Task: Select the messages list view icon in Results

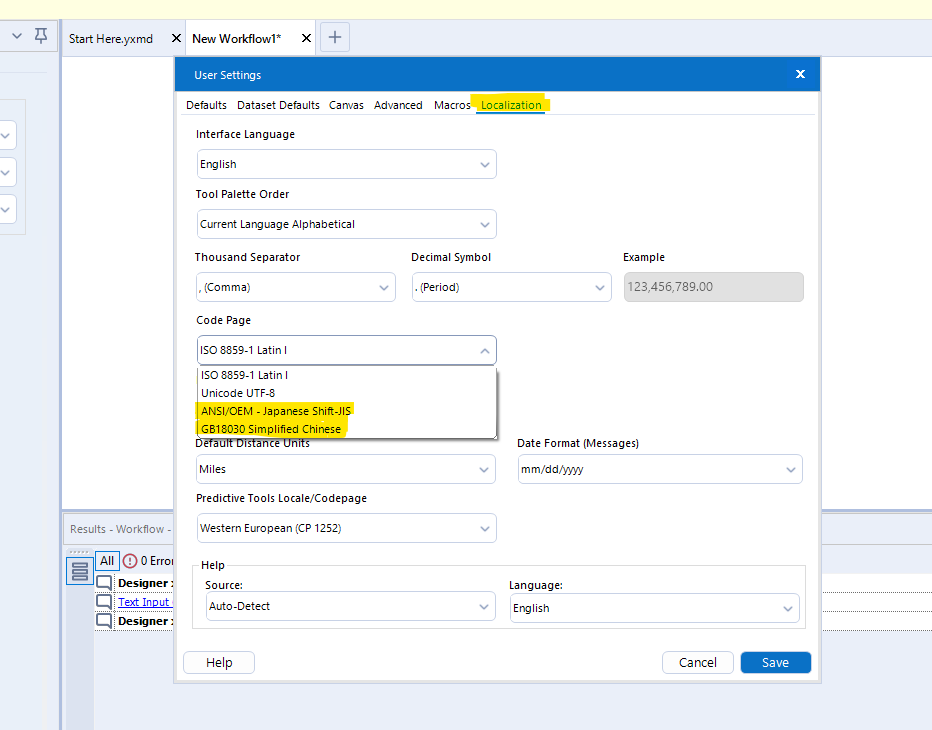Action: click(x=79, y=570)
